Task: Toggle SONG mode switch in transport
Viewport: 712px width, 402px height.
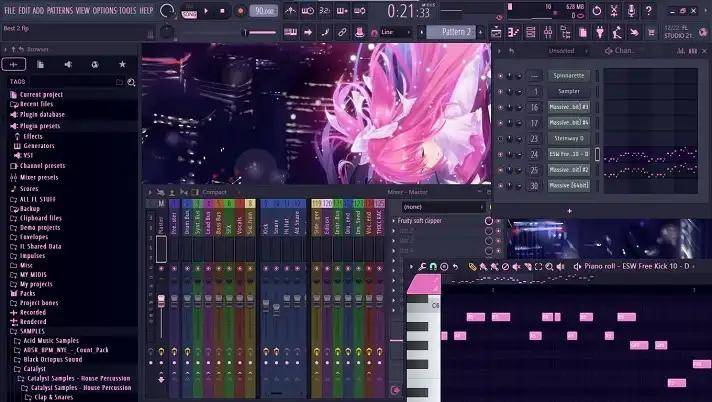Action: [189, 11]
